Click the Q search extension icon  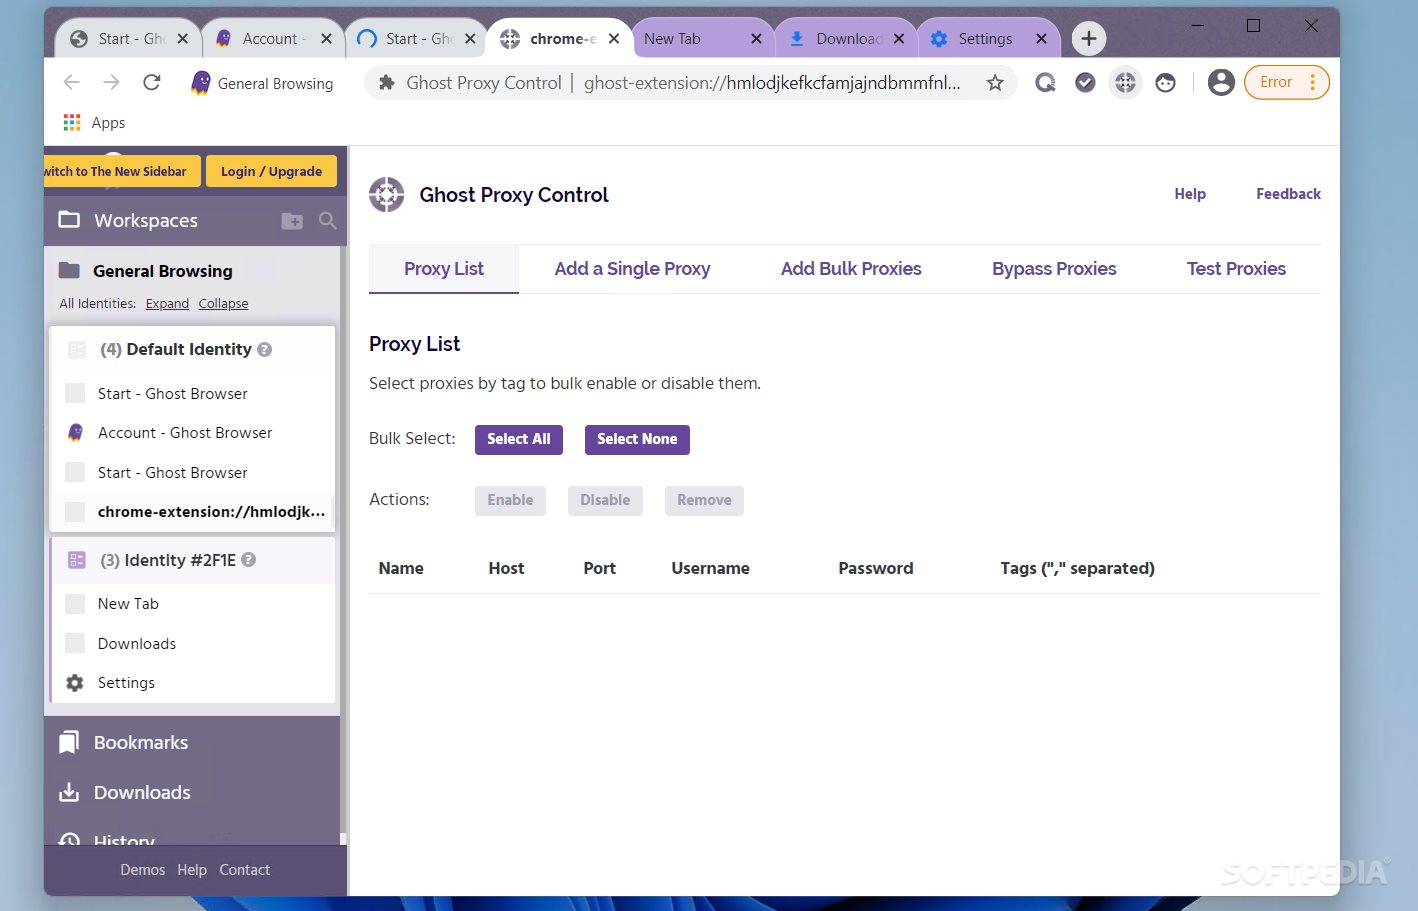pos(1045,83)
